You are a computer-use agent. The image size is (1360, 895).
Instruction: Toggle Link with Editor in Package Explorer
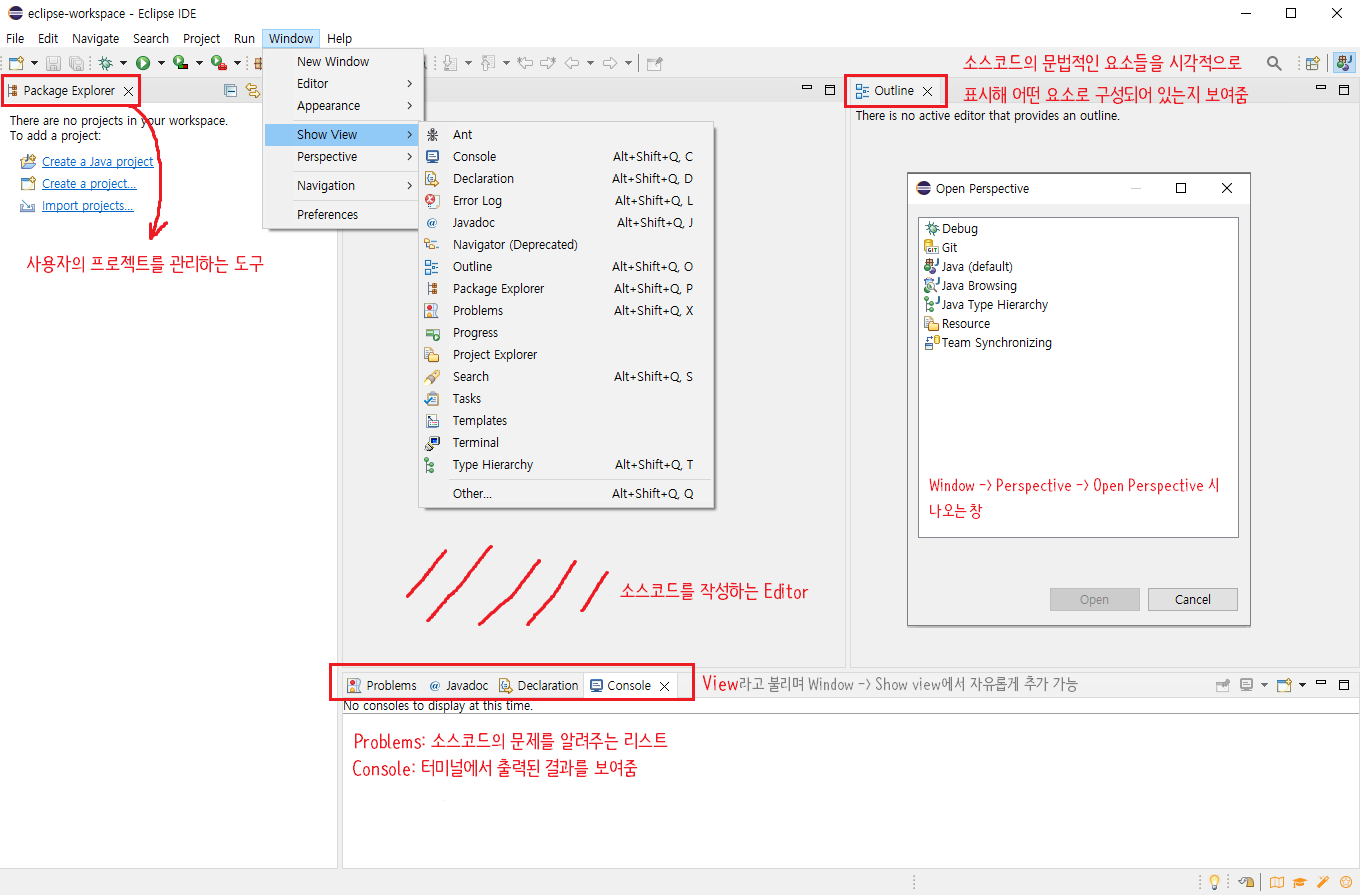click(253, 91)
